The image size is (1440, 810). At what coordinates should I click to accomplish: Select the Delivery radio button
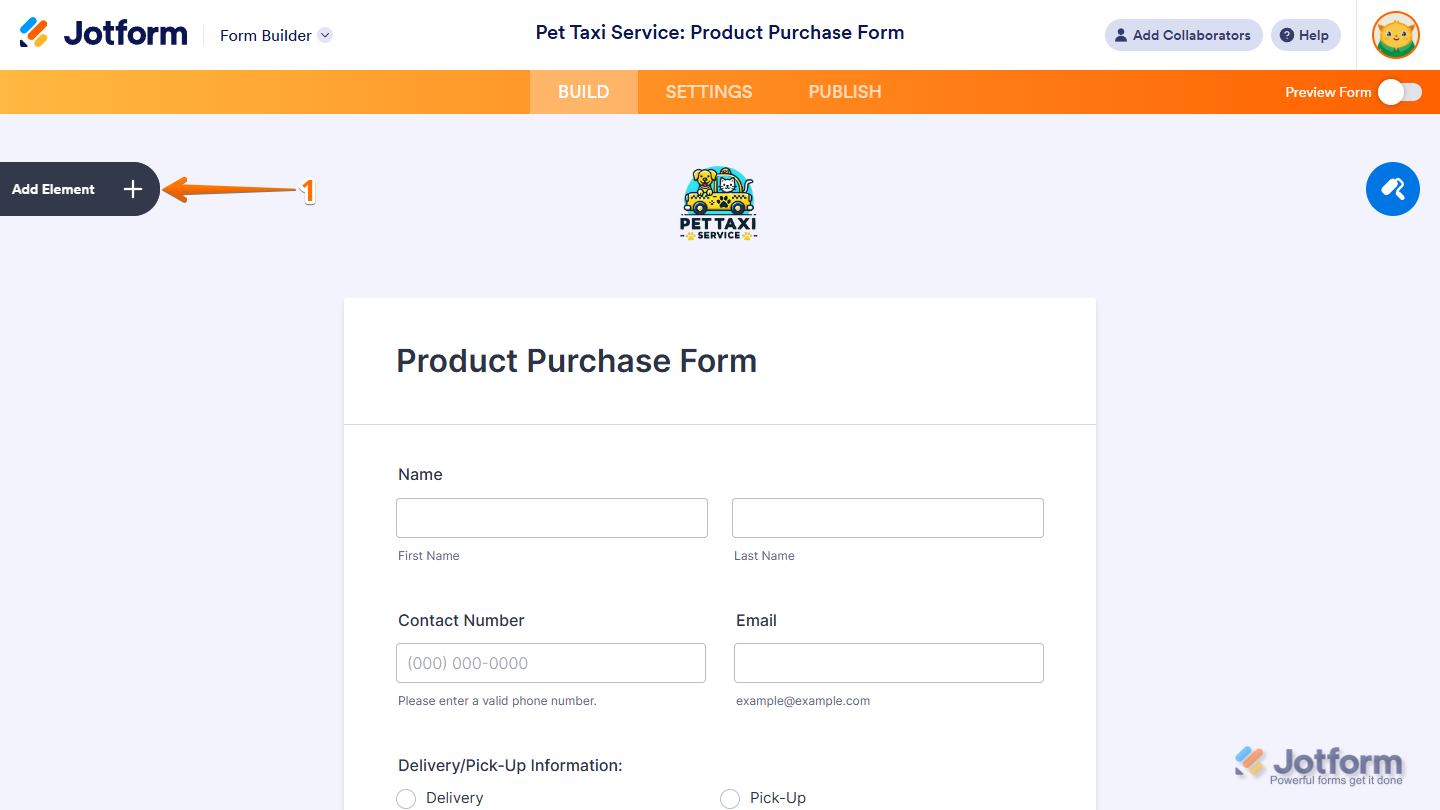[406, 798]
